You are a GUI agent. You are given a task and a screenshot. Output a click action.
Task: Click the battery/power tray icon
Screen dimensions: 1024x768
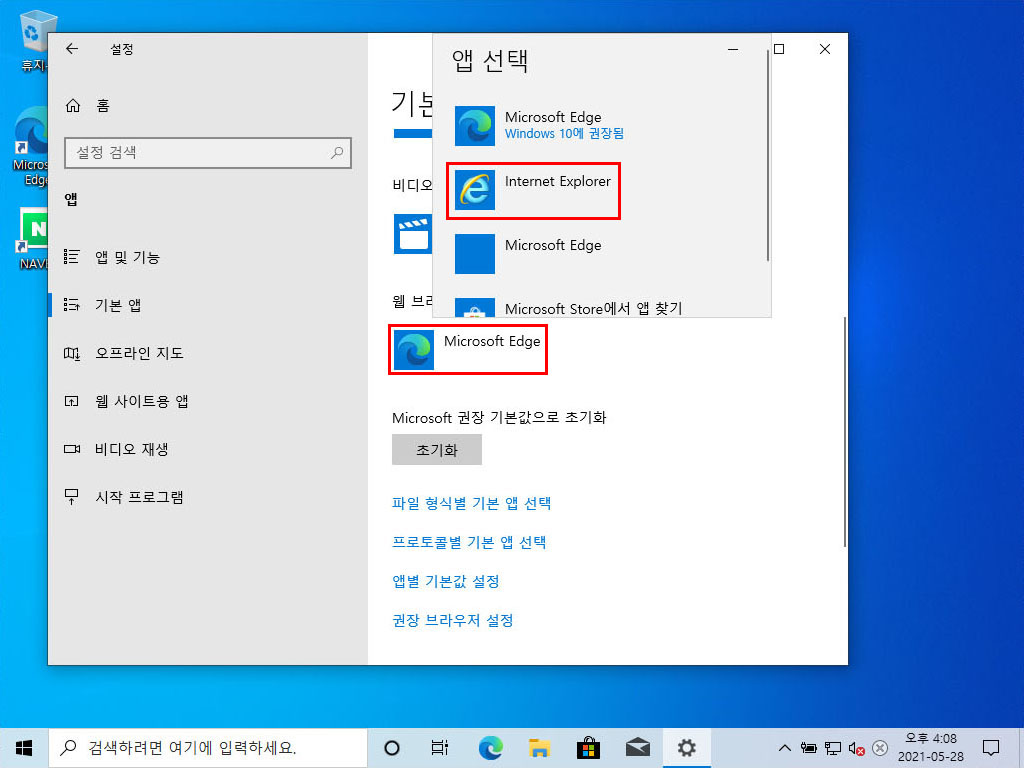coord(808,748)
